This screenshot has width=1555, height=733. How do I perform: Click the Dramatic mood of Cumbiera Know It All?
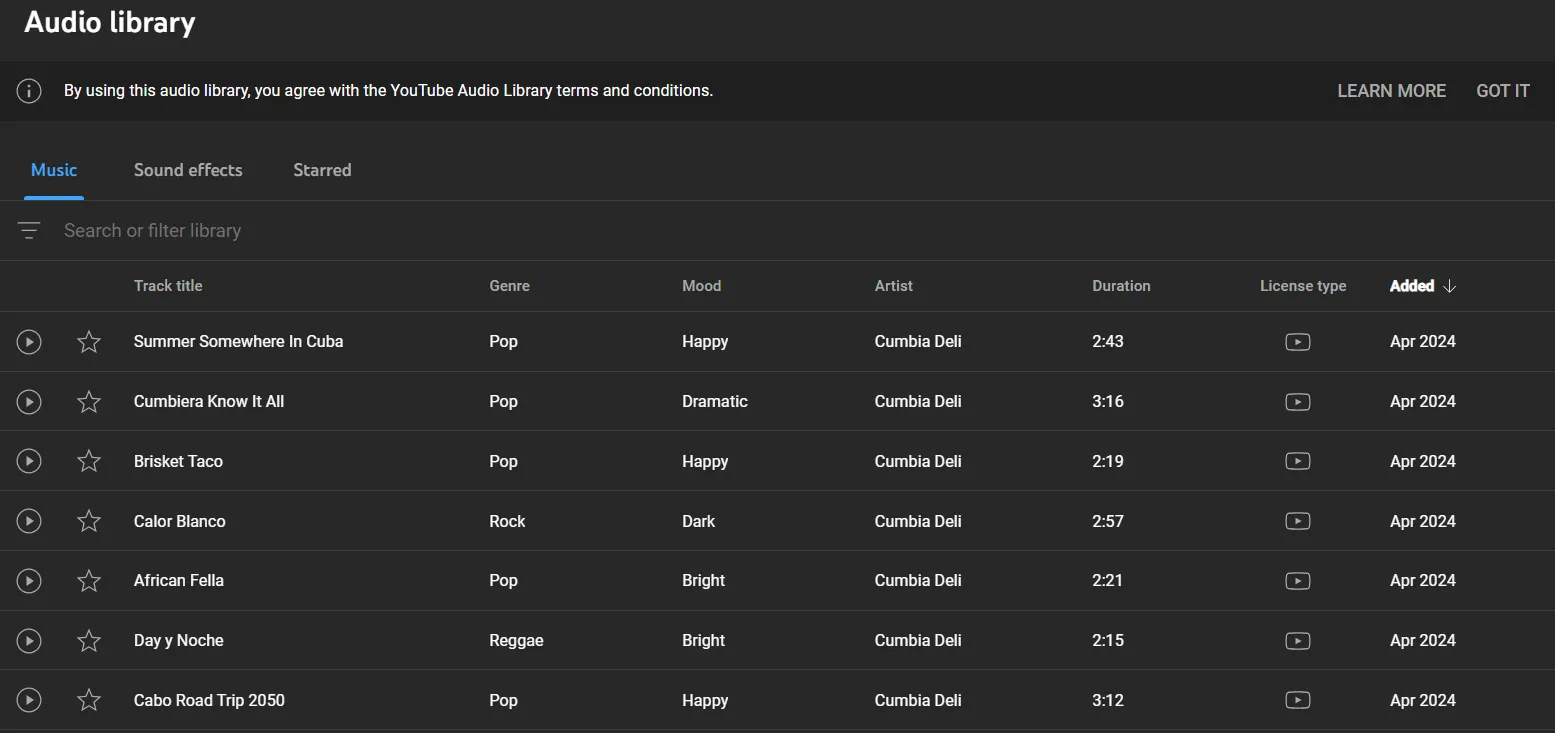tap(715, 402)
